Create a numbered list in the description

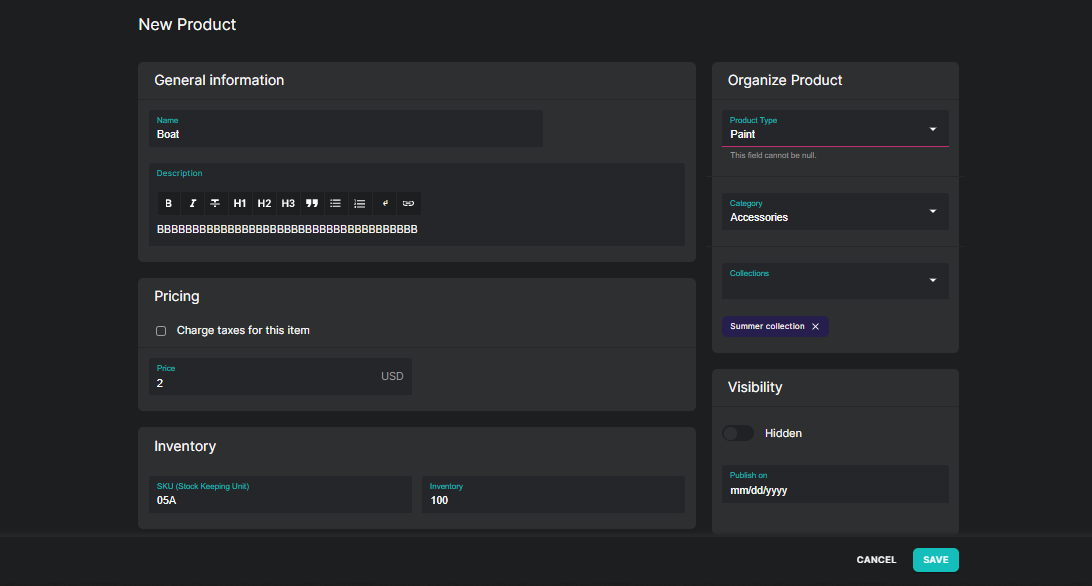pyautogui.click(x=359, y=203)
